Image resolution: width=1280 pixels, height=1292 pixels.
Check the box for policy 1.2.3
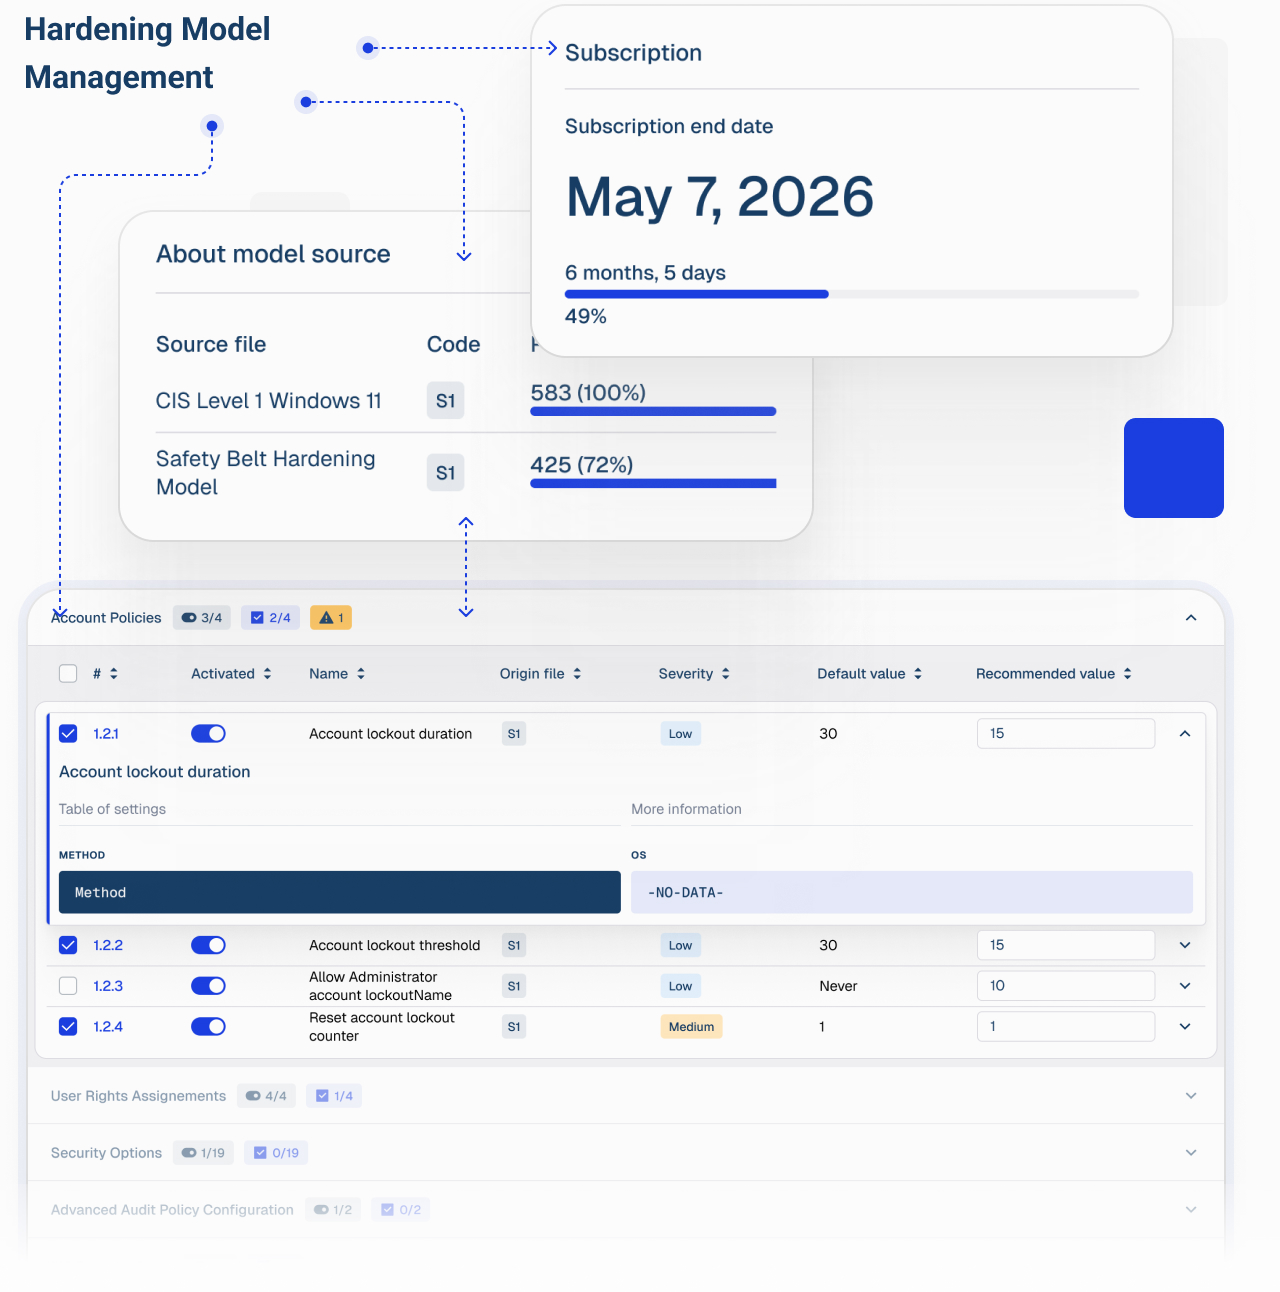click(x=68, y=986)
